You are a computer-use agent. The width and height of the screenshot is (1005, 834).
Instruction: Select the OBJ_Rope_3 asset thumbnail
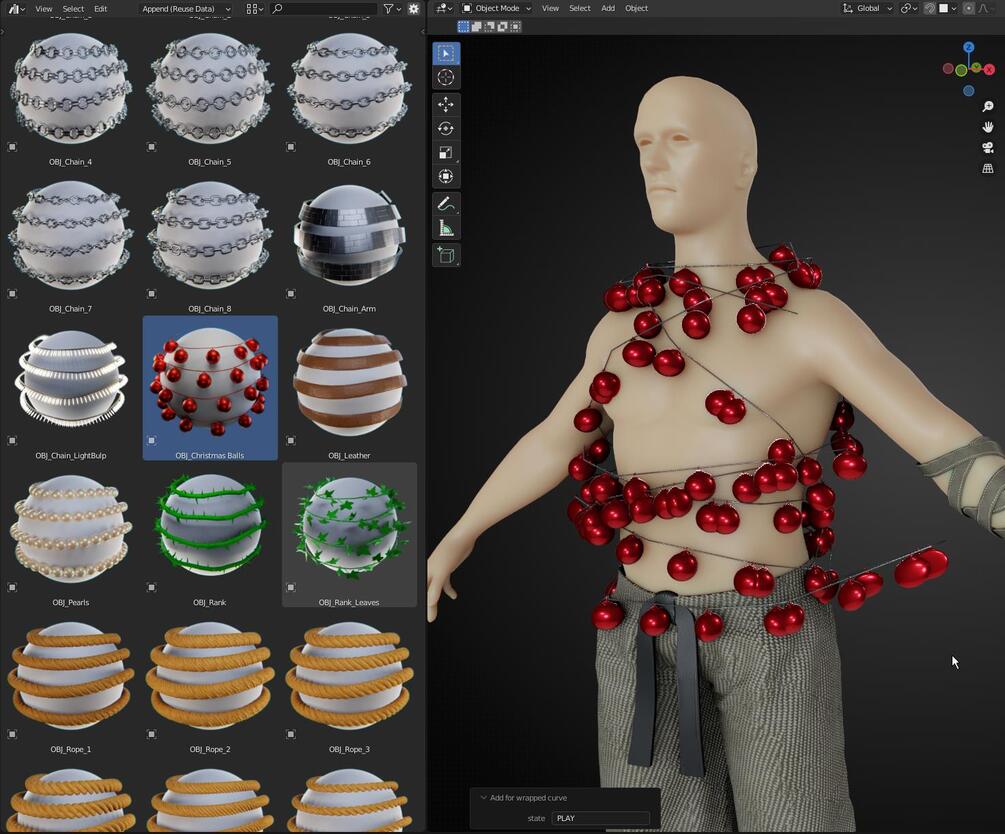click(349, 676)
